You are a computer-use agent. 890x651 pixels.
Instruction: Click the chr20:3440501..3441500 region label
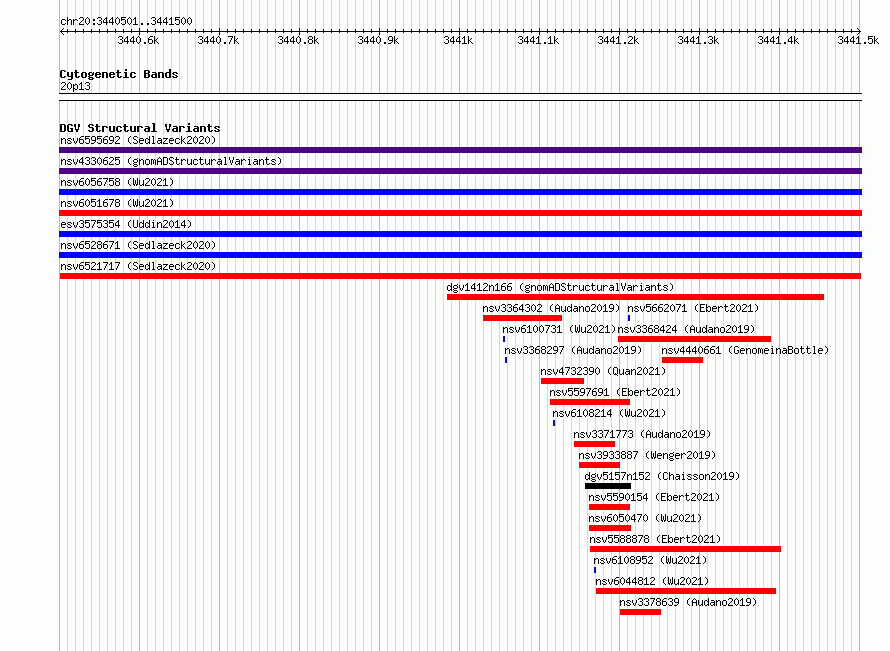pyautogui.click(x=126, y=21)
